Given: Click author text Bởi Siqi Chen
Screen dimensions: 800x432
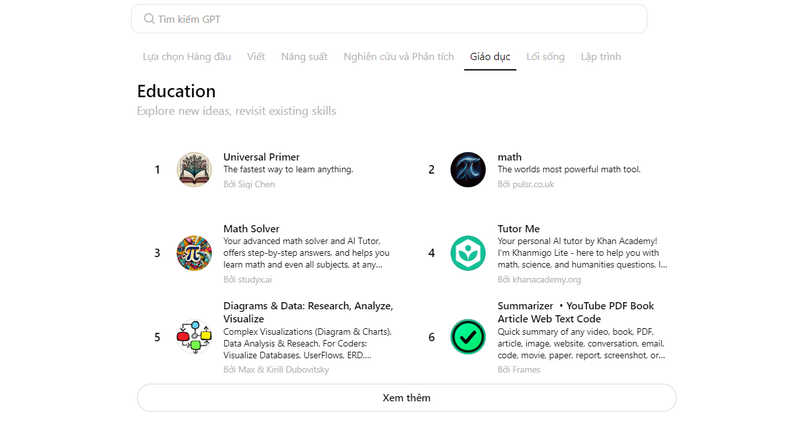Looking at the screenshot, I should coord(249,184).
